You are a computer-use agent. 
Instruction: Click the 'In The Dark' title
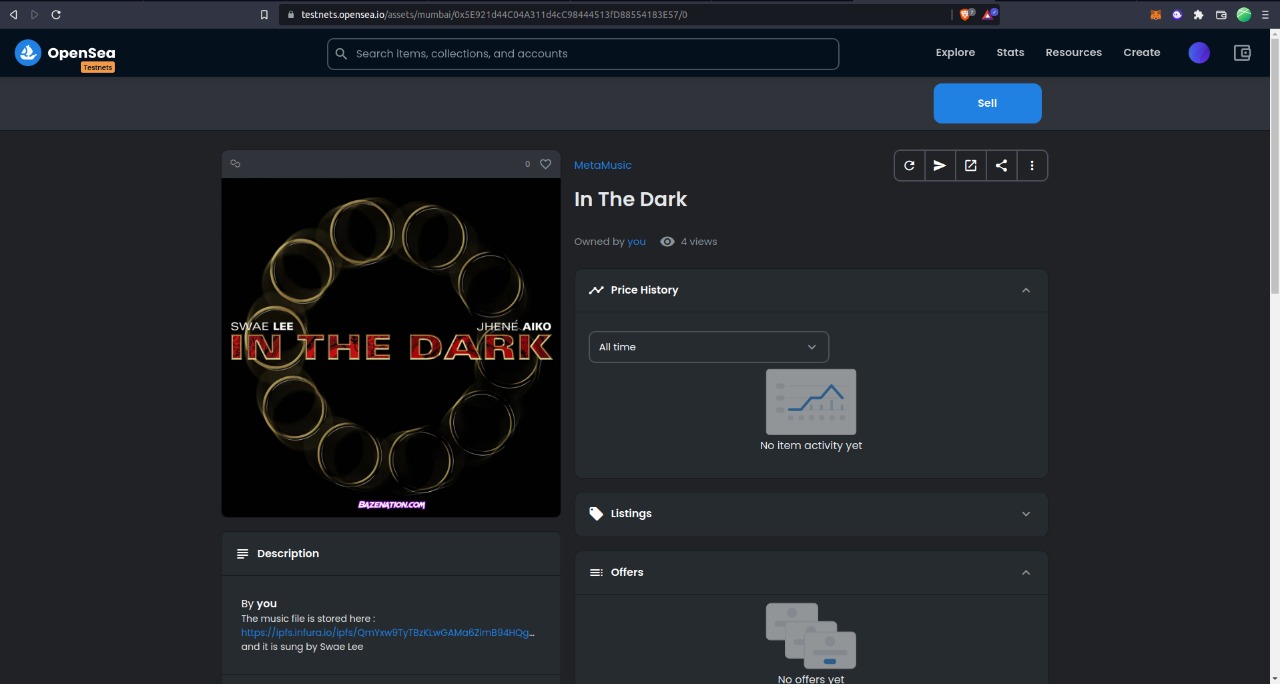click(630, 199)
